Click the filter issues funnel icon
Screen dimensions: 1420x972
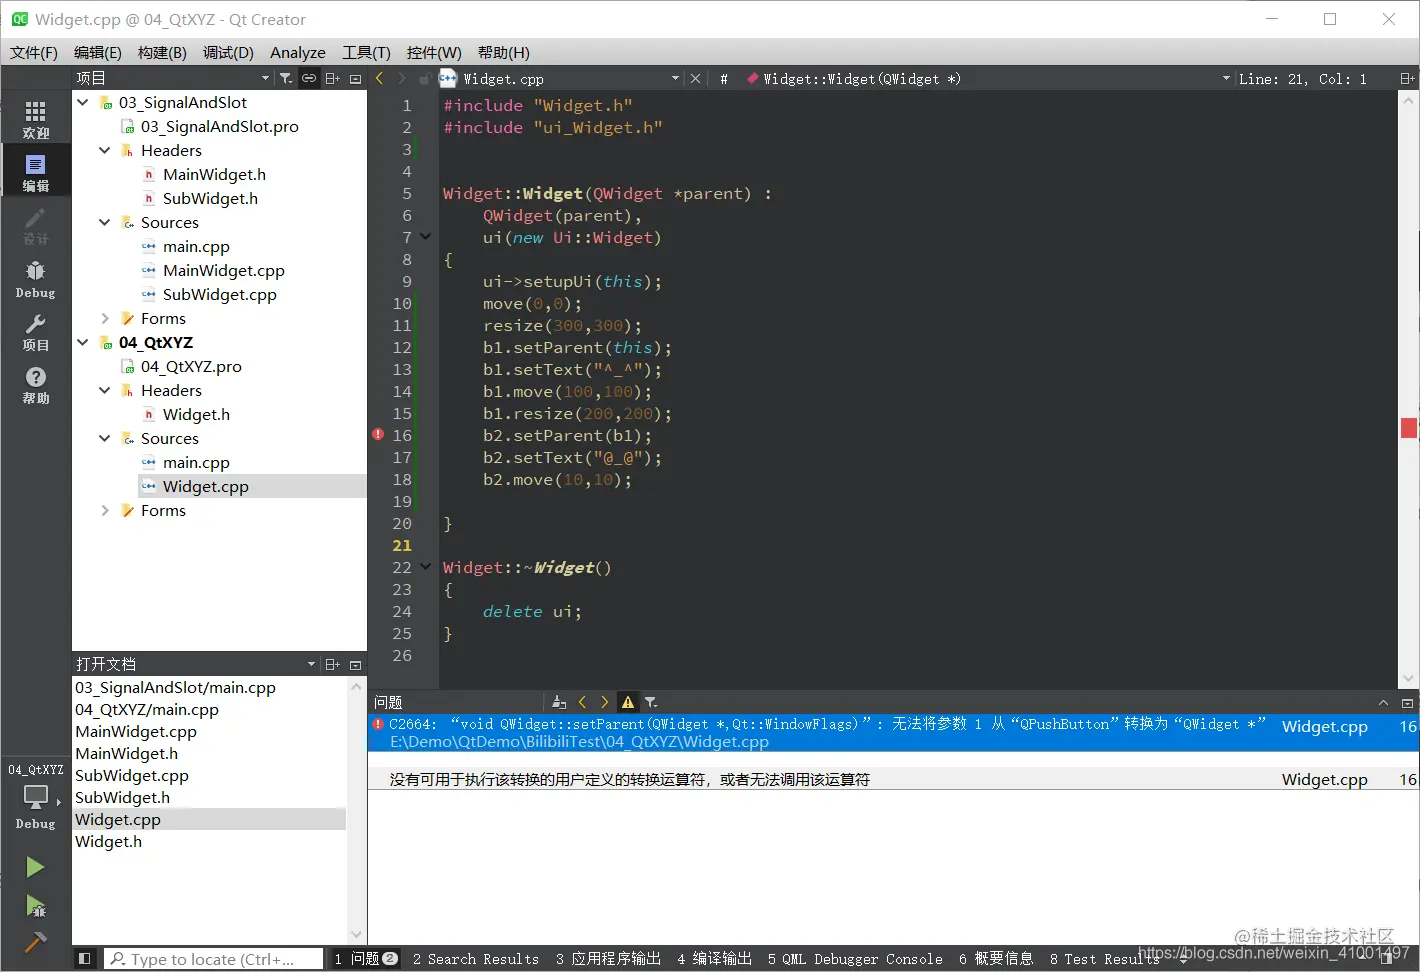coord(651,702)
